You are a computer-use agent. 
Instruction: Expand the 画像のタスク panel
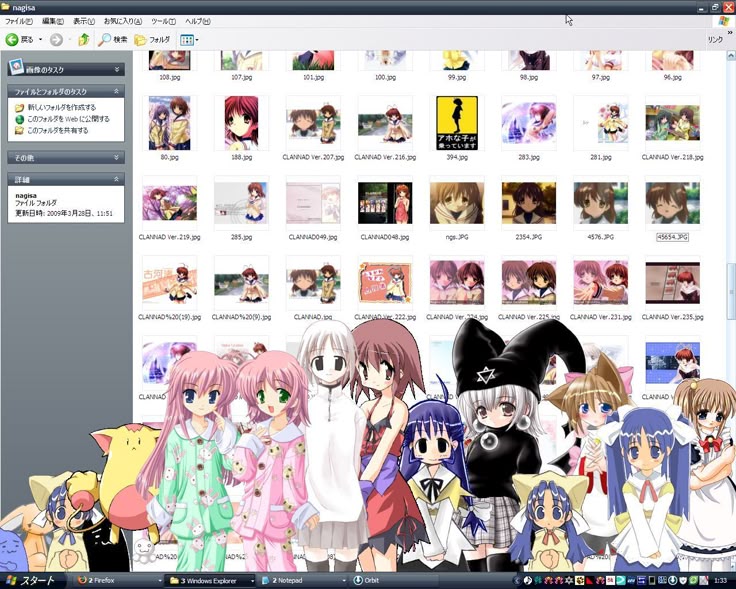click(118, 69)
